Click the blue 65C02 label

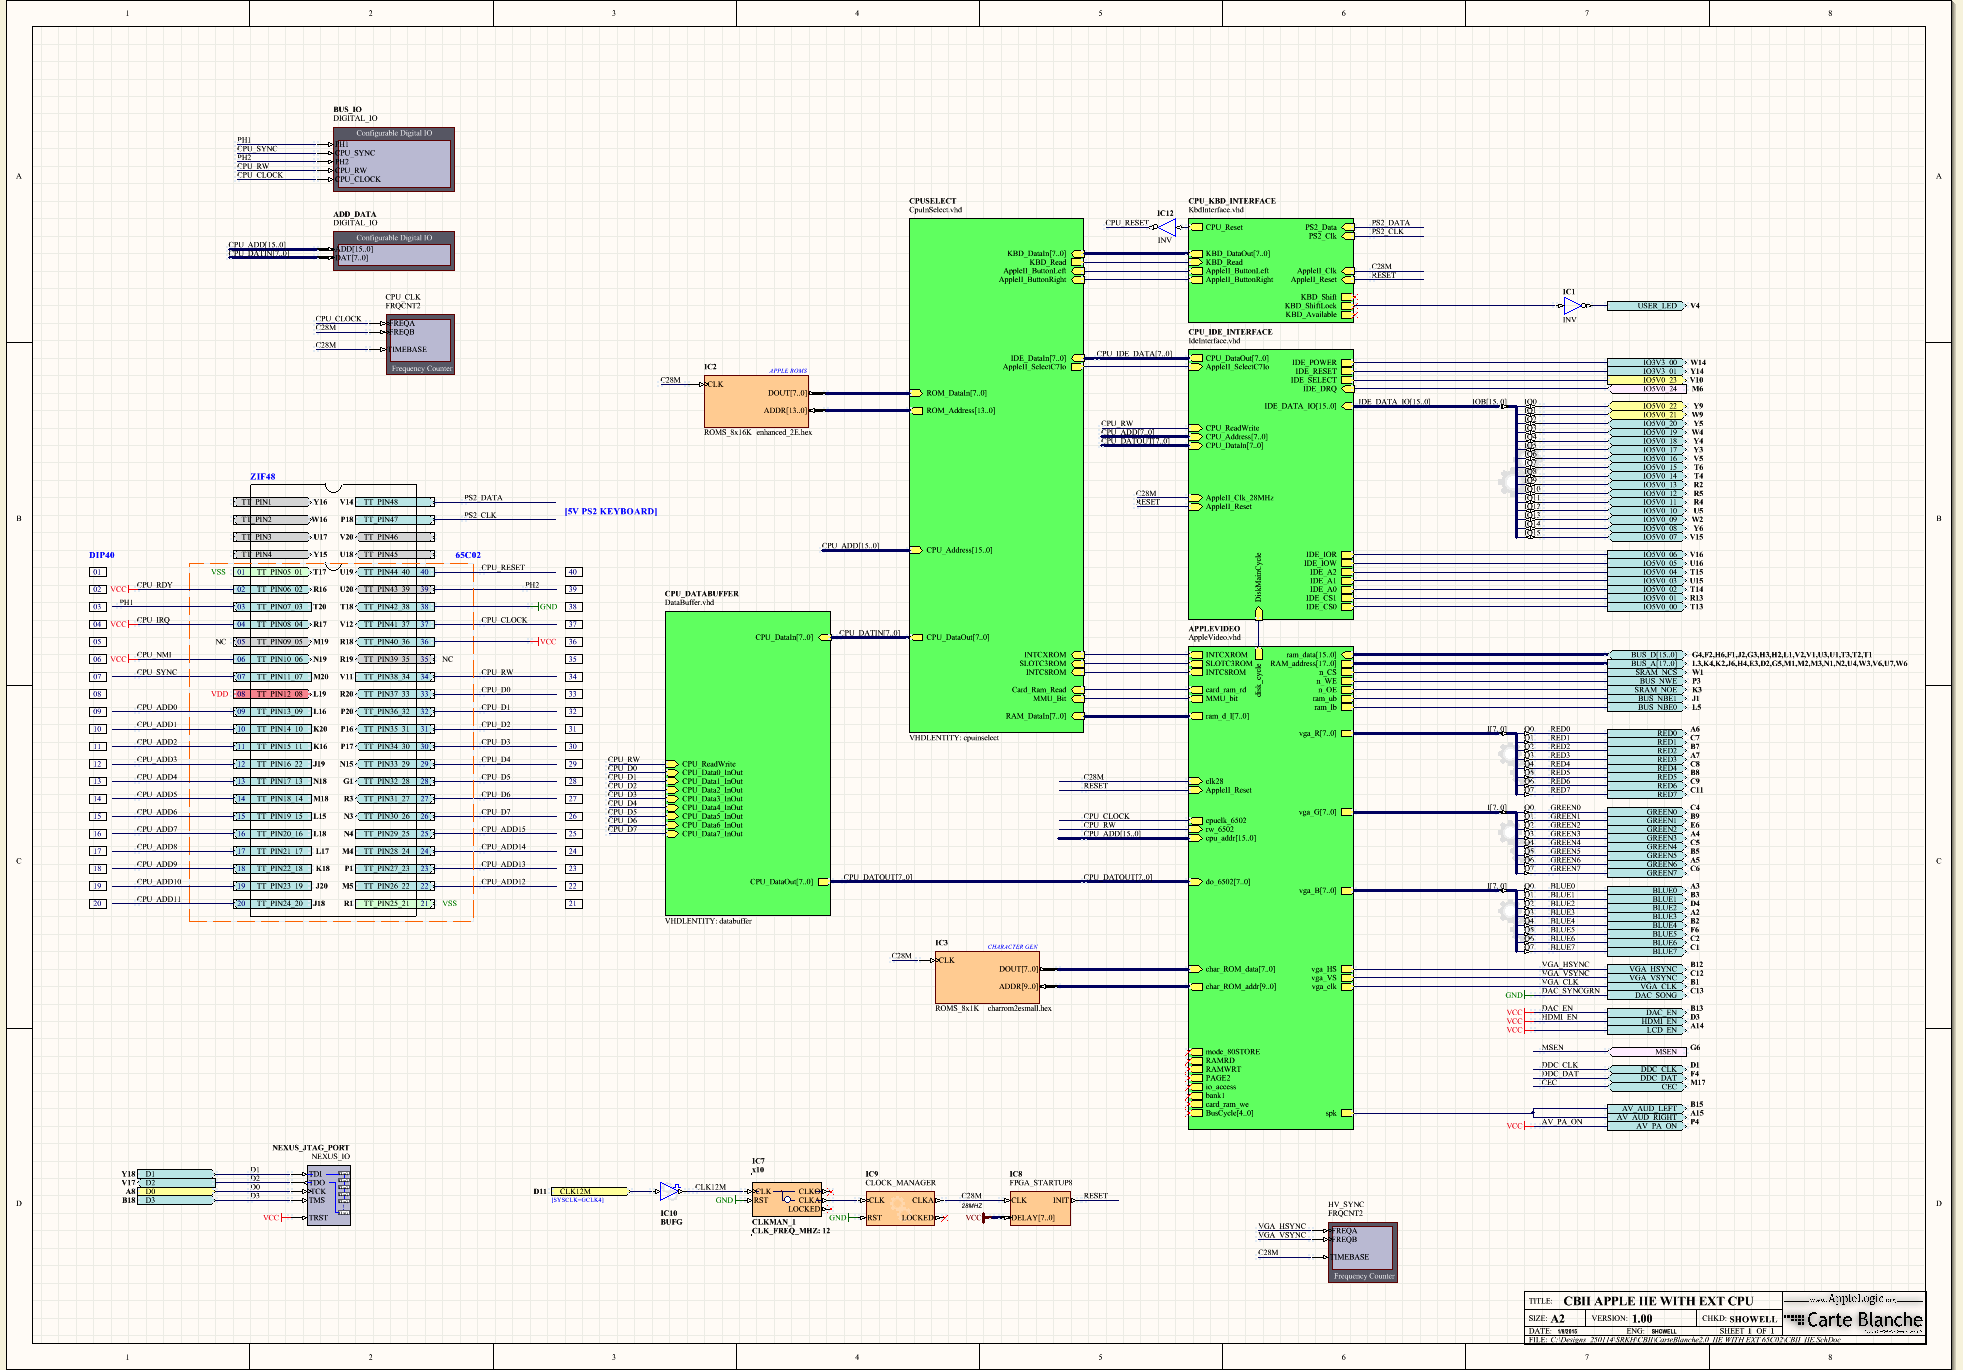tap(468, 555)
